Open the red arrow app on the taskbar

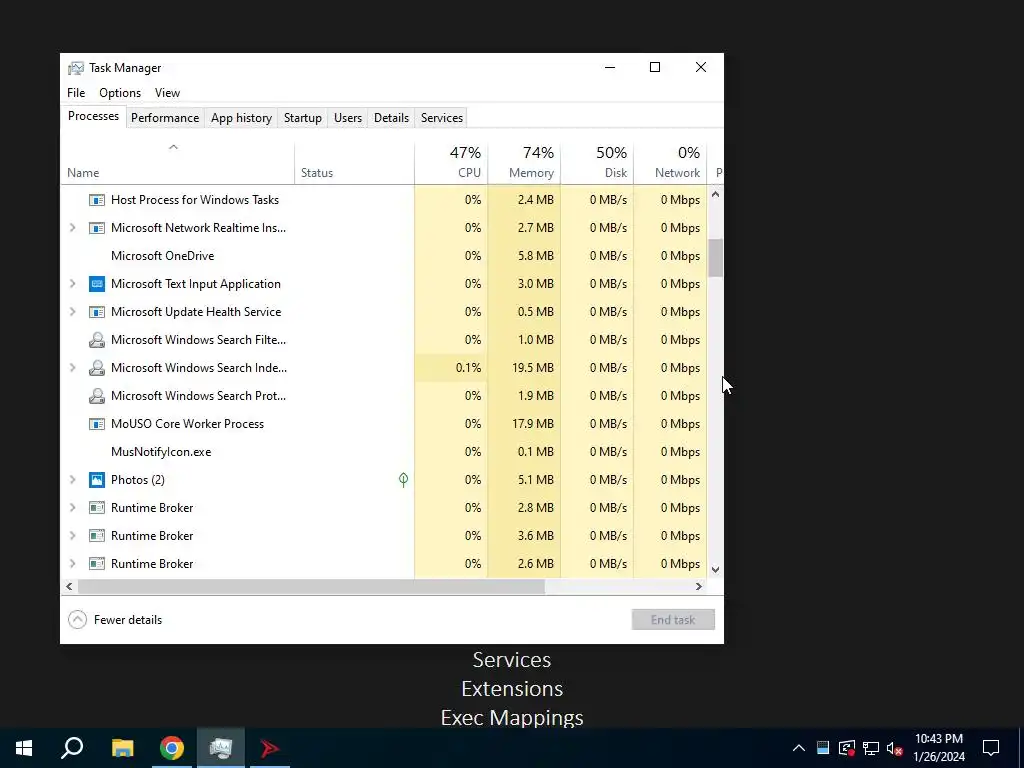coord(270,748)
